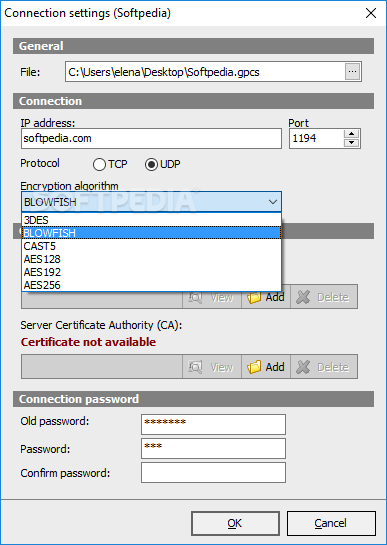Click Delete beside the upper certificate field
The width and height of the screenshot is (387, 545).
click(x=324, y=297)
